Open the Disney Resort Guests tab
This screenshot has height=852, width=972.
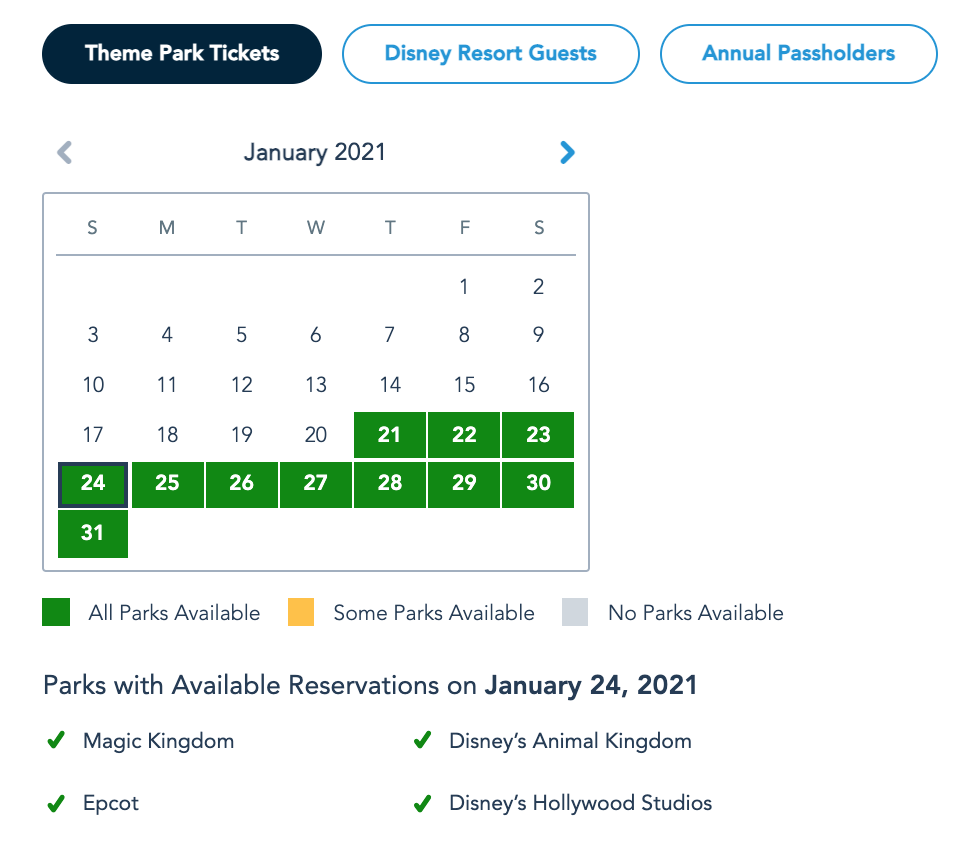(x=490, y=54)
